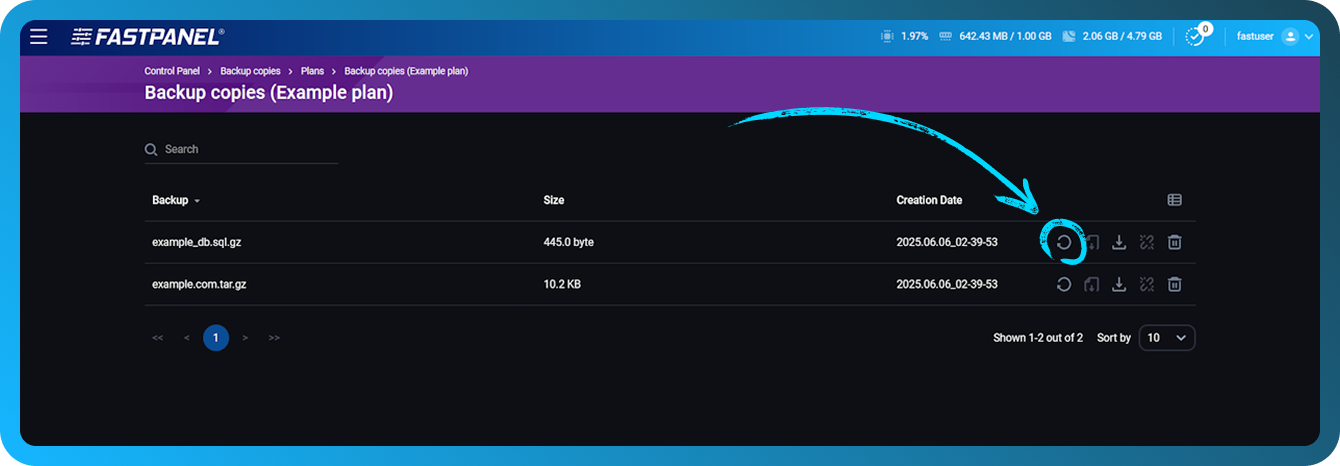Delete the example_db.sql.gz backup

(x=1175, y=242)
